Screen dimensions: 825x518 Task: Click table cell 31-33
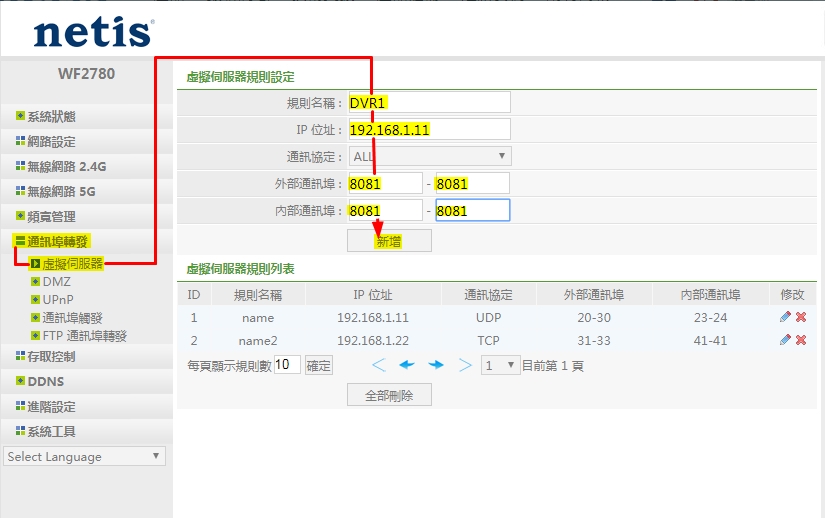tap(594, 341)
